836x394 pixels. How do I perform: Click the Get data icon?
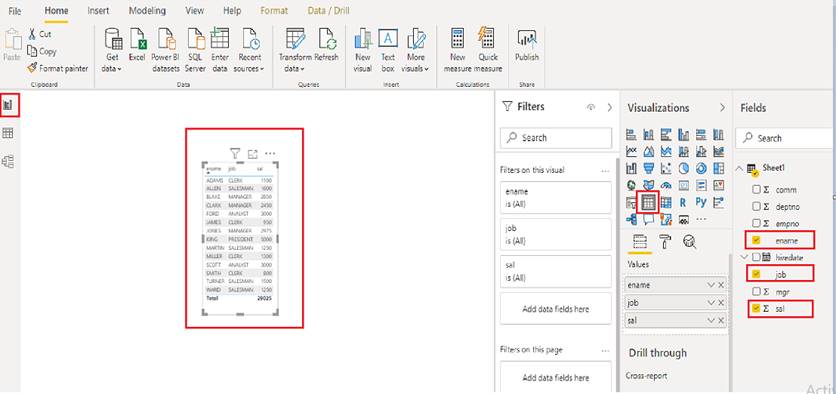(113, 39)
